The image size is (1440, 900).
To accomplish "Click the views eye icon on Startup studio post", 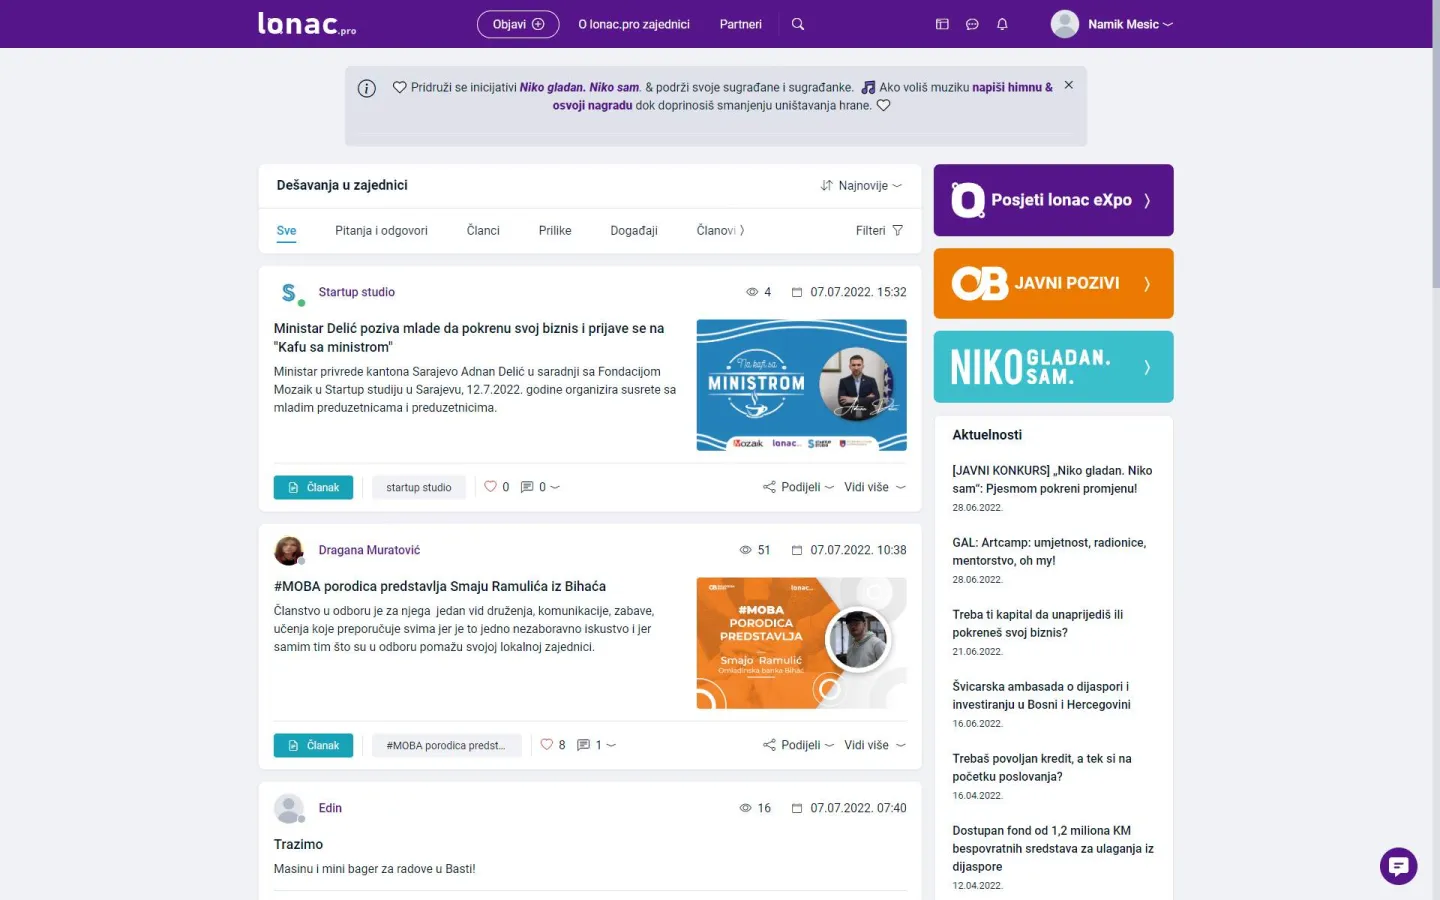I will [x=752, y=292].
